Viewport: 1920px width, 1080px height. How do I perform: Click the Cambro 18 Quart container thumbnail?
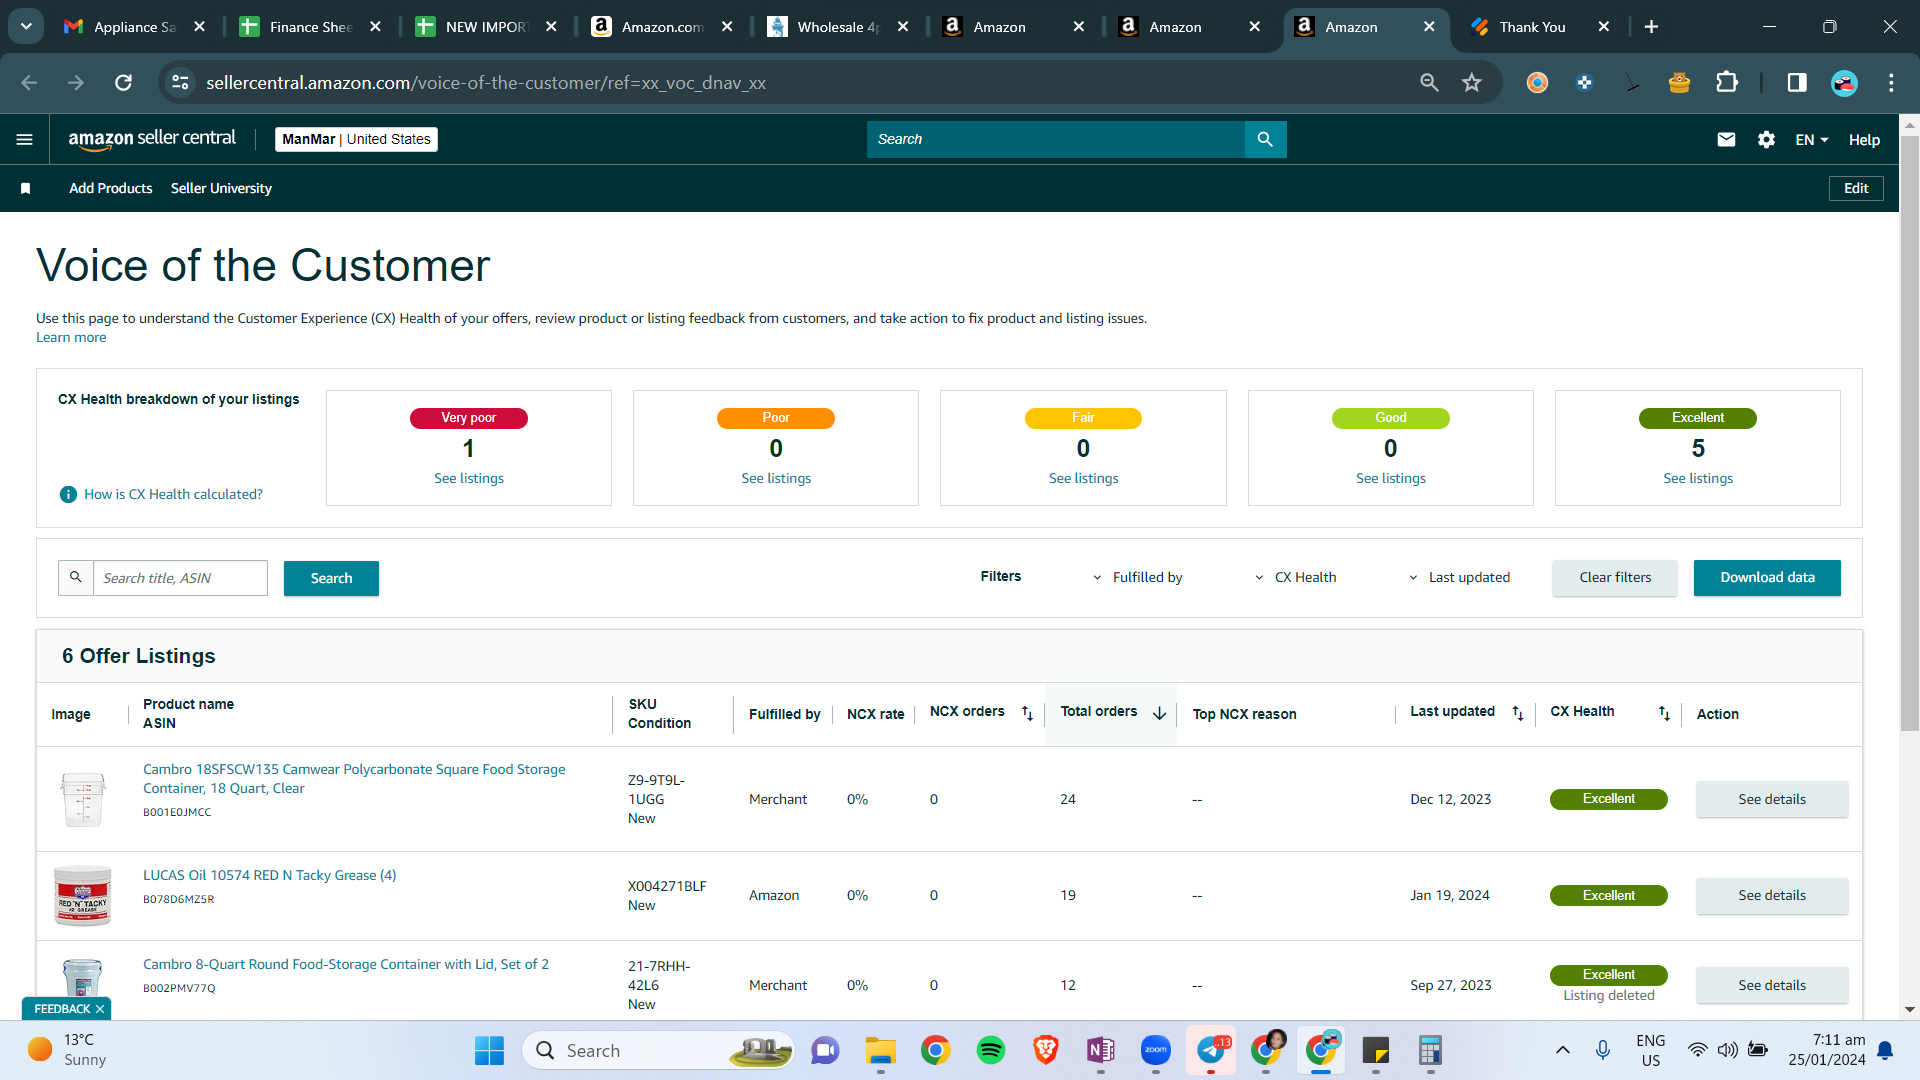[x=83, y=799]
